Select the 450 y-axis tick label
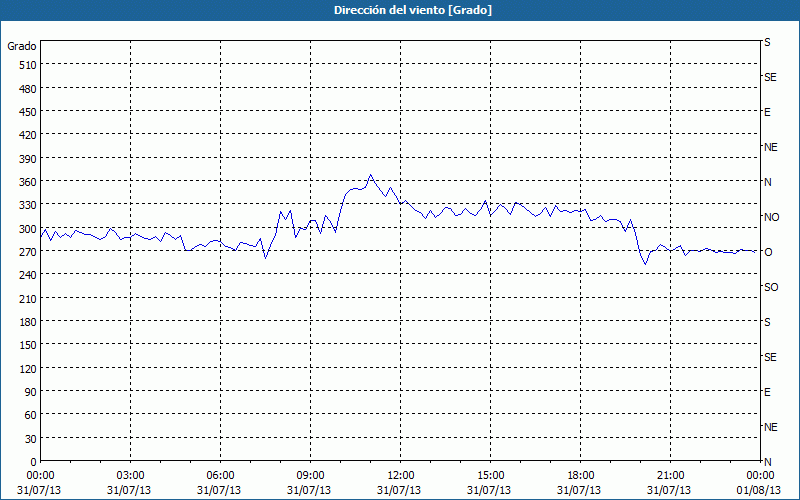The image size is (800, 500). (x=28, y=112)
